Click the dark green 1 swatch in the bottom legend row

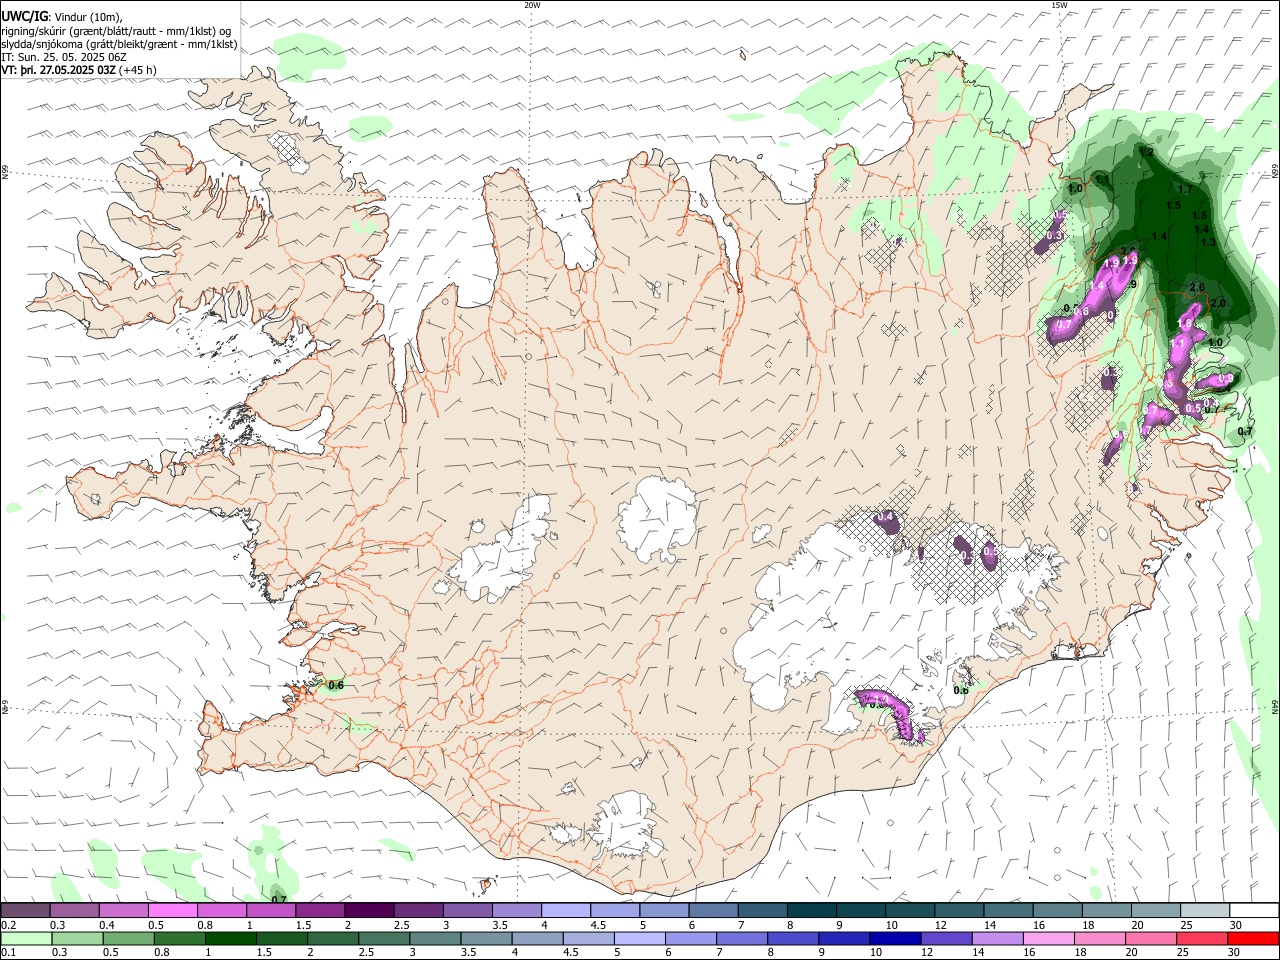coord(232,939)
